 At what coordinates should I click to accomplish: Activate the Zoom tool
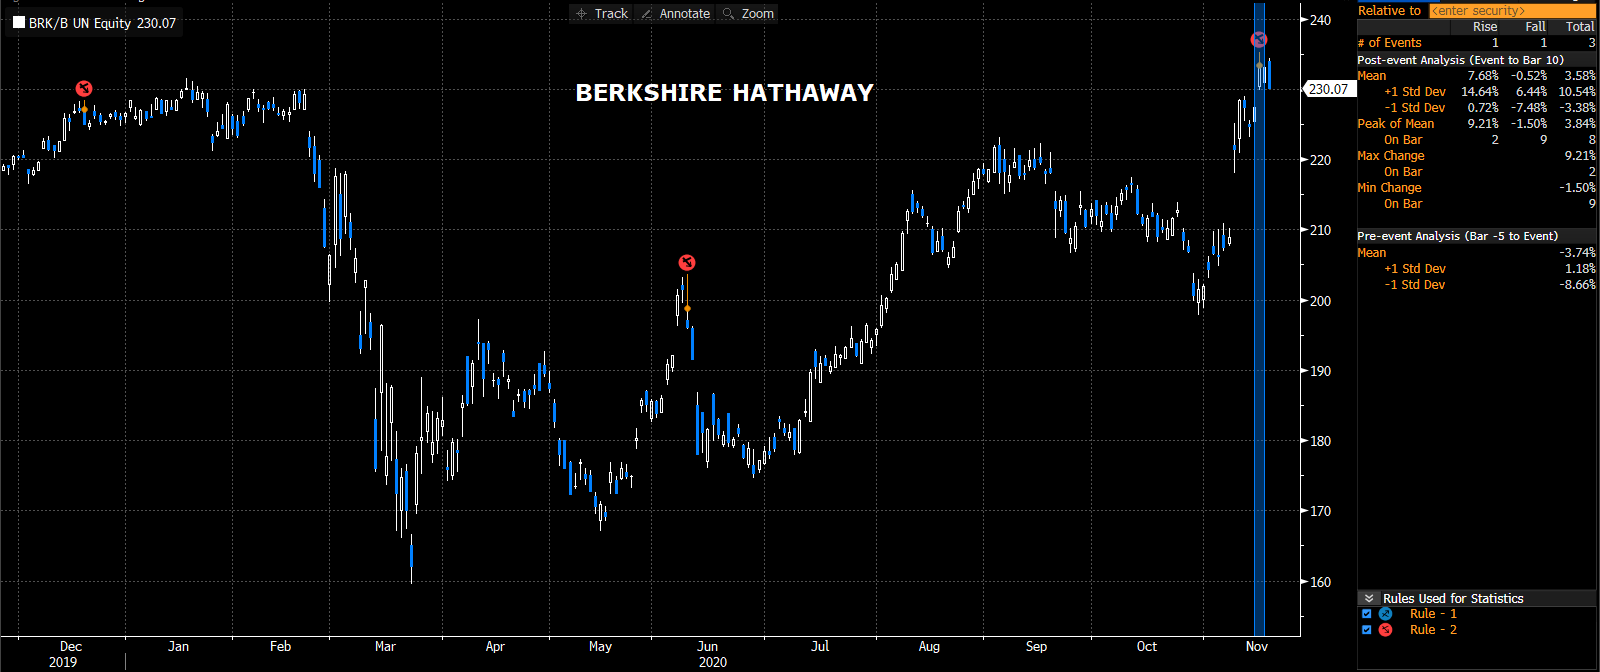coord(748,13)
